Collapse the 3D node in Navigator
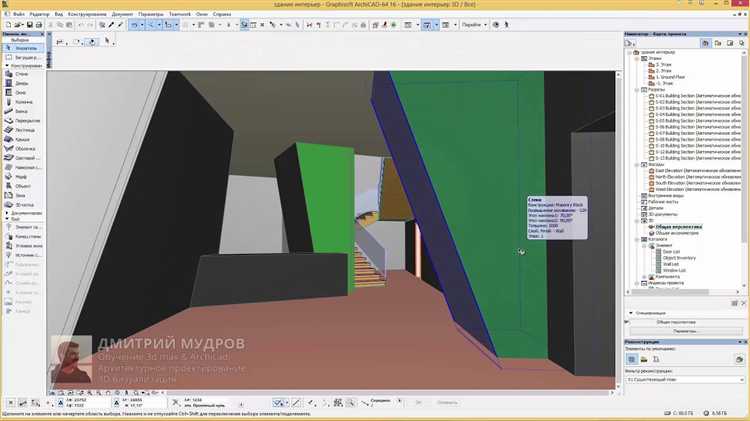Screen dimensions: 750x421 click(637, 221)
